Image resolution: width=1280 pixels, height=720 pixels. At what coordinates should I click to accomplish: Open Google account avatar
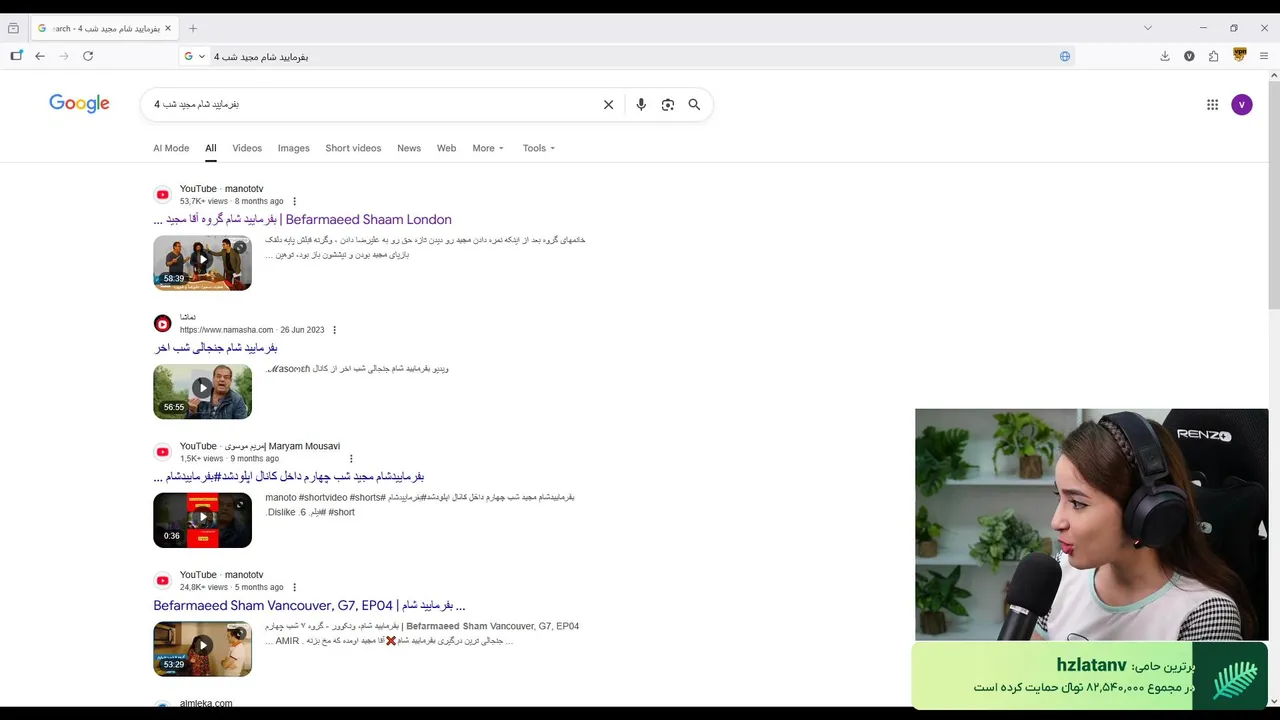click(x=1242, y=104)
